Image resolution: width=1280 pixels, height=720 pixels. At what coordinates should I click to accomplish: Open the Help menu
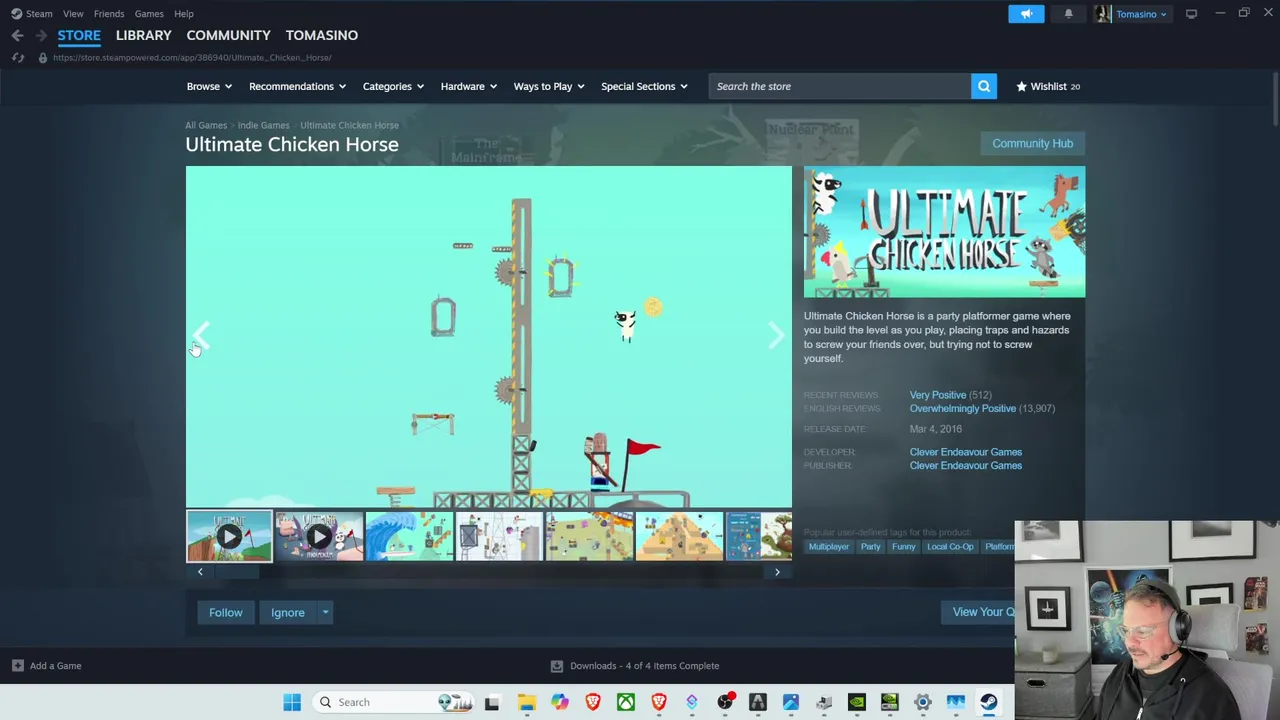(184, 14)
